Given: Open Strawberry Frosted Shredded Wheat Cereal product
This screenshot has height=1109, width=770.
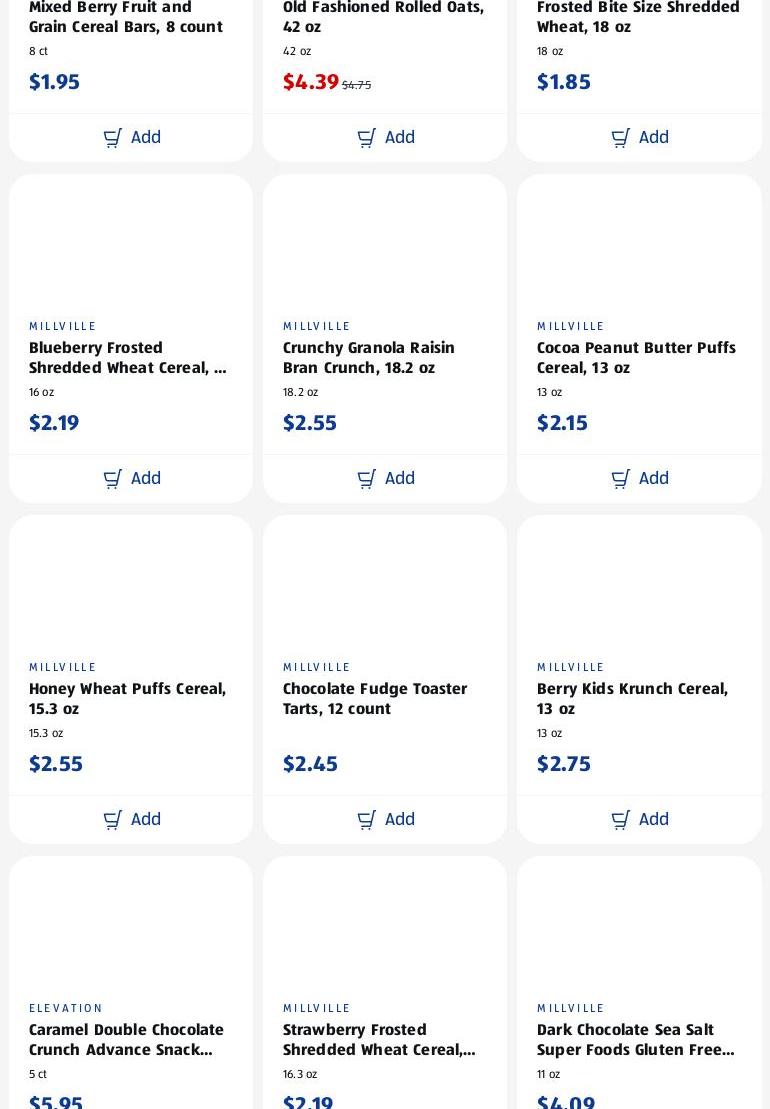Looking at the screenshot, I should tap(378, 1040).
